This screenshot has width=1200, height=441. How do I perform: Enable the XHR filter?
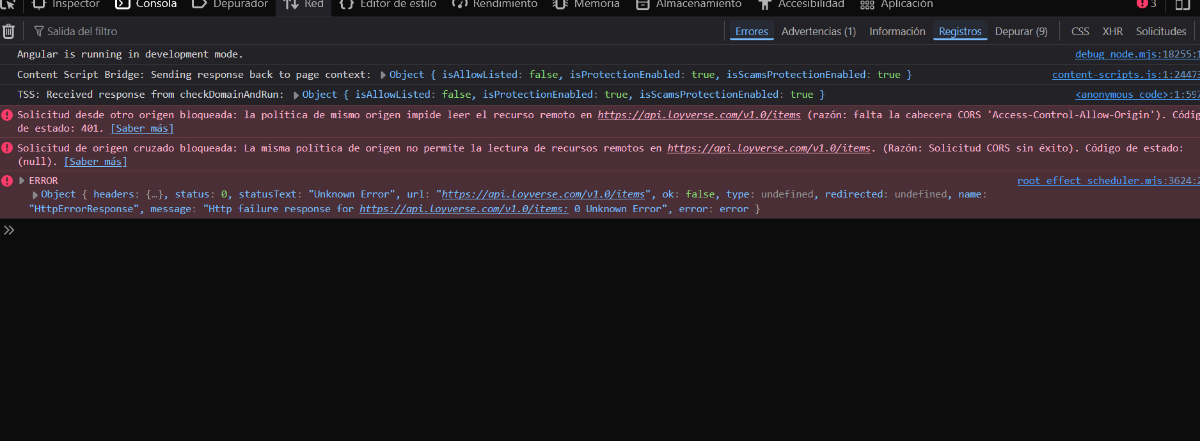pyautogui.click(x=1112, y=31)
